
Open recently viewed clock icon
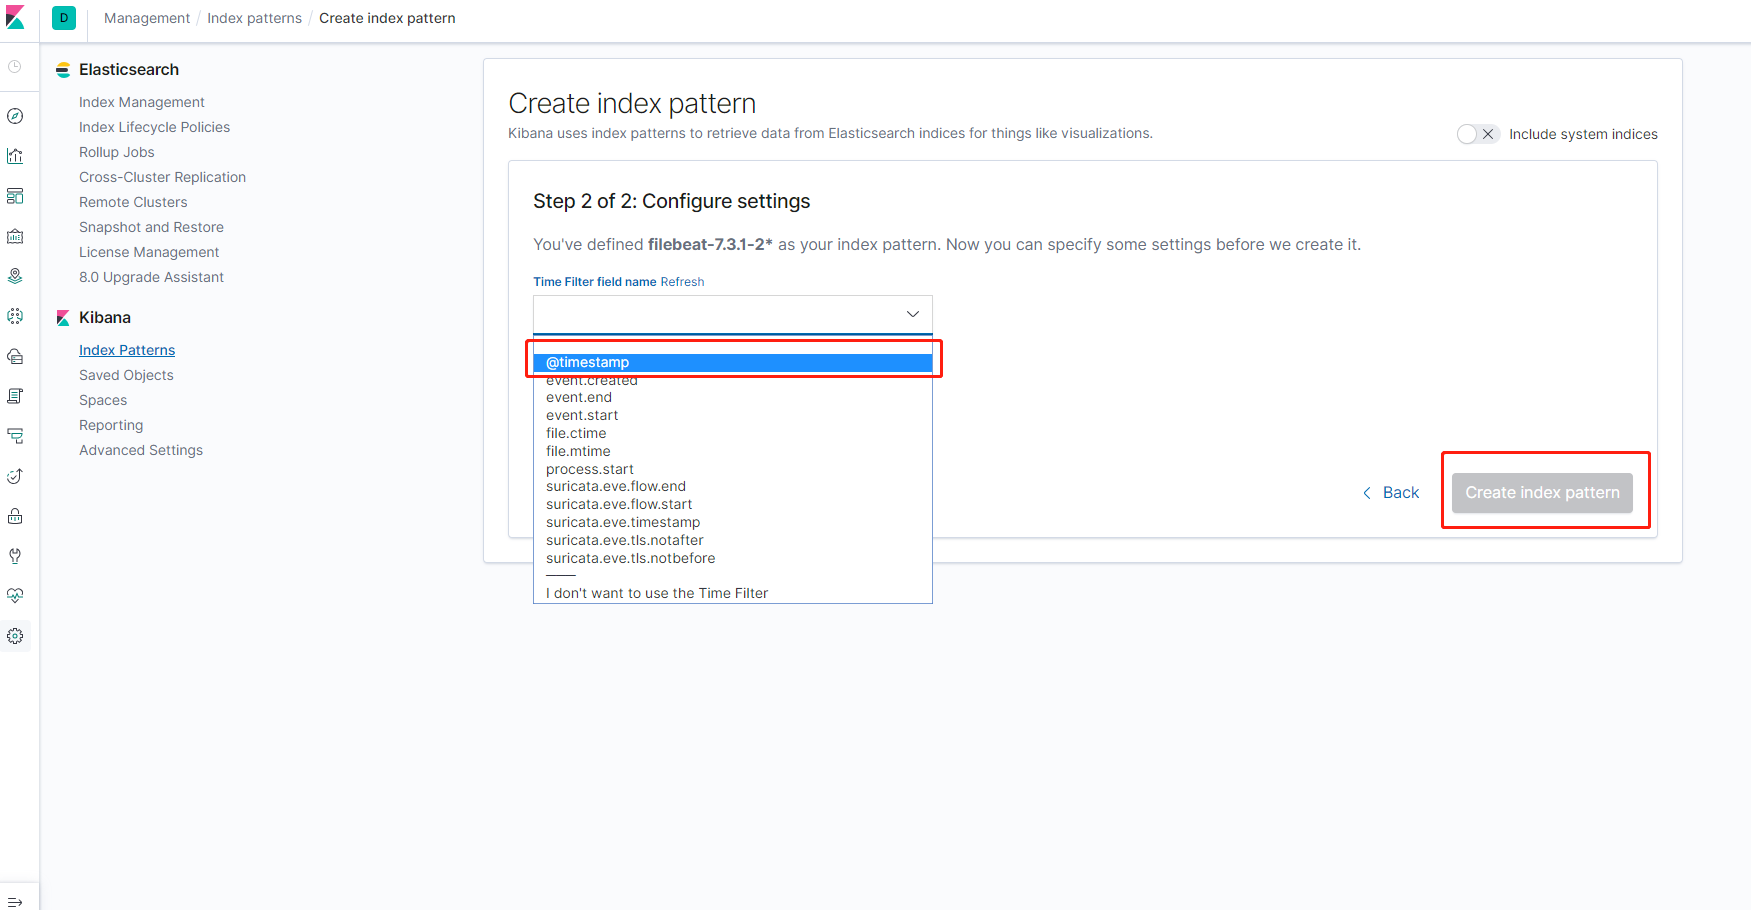[15, 66]
